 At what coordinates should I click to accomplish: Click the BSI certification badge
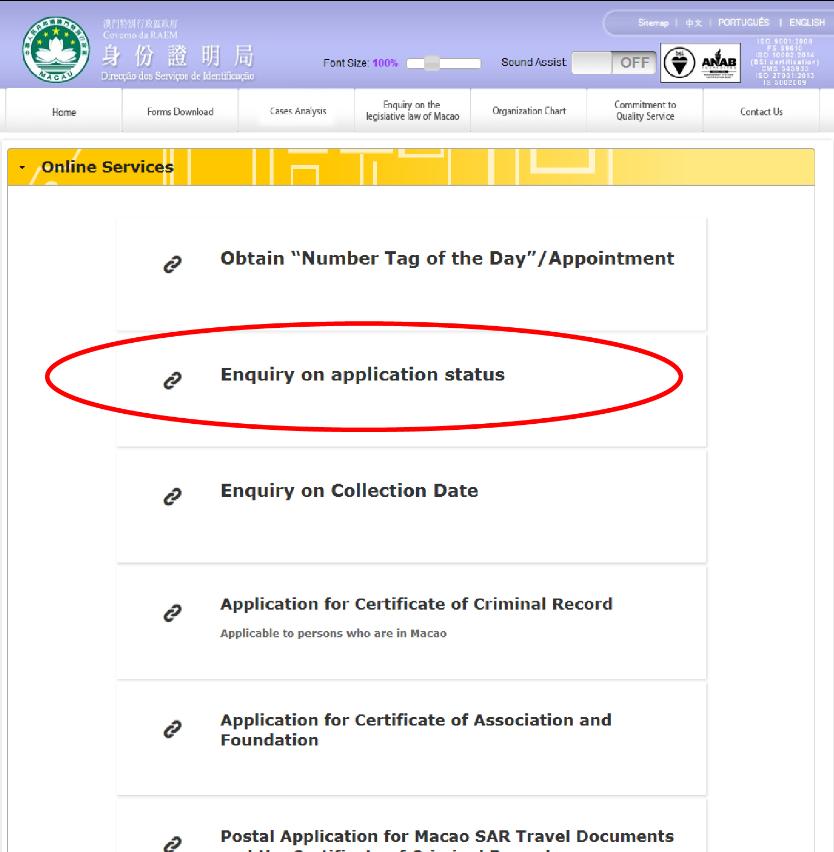[x=679, y=62]
